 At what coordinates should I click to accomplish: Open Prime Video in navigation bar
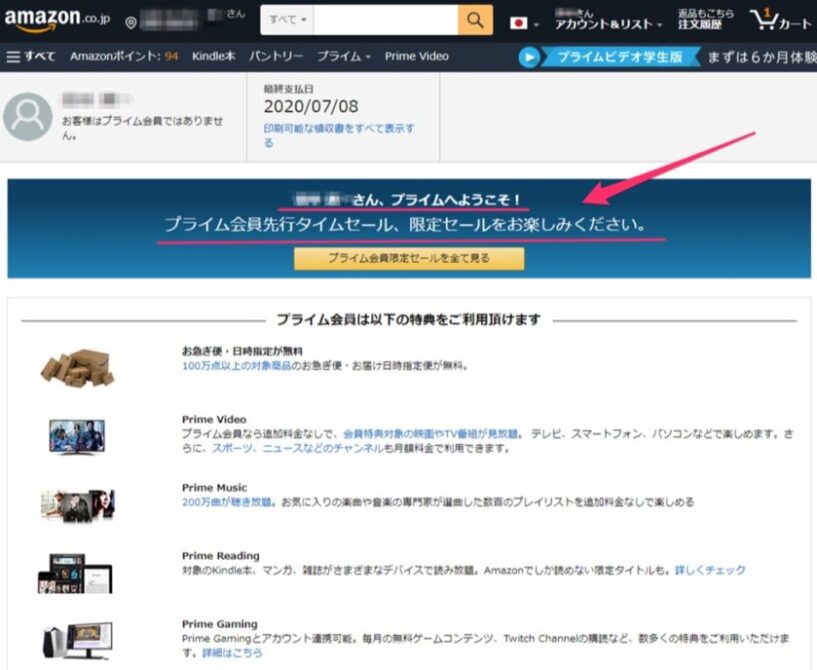point(416,56)
